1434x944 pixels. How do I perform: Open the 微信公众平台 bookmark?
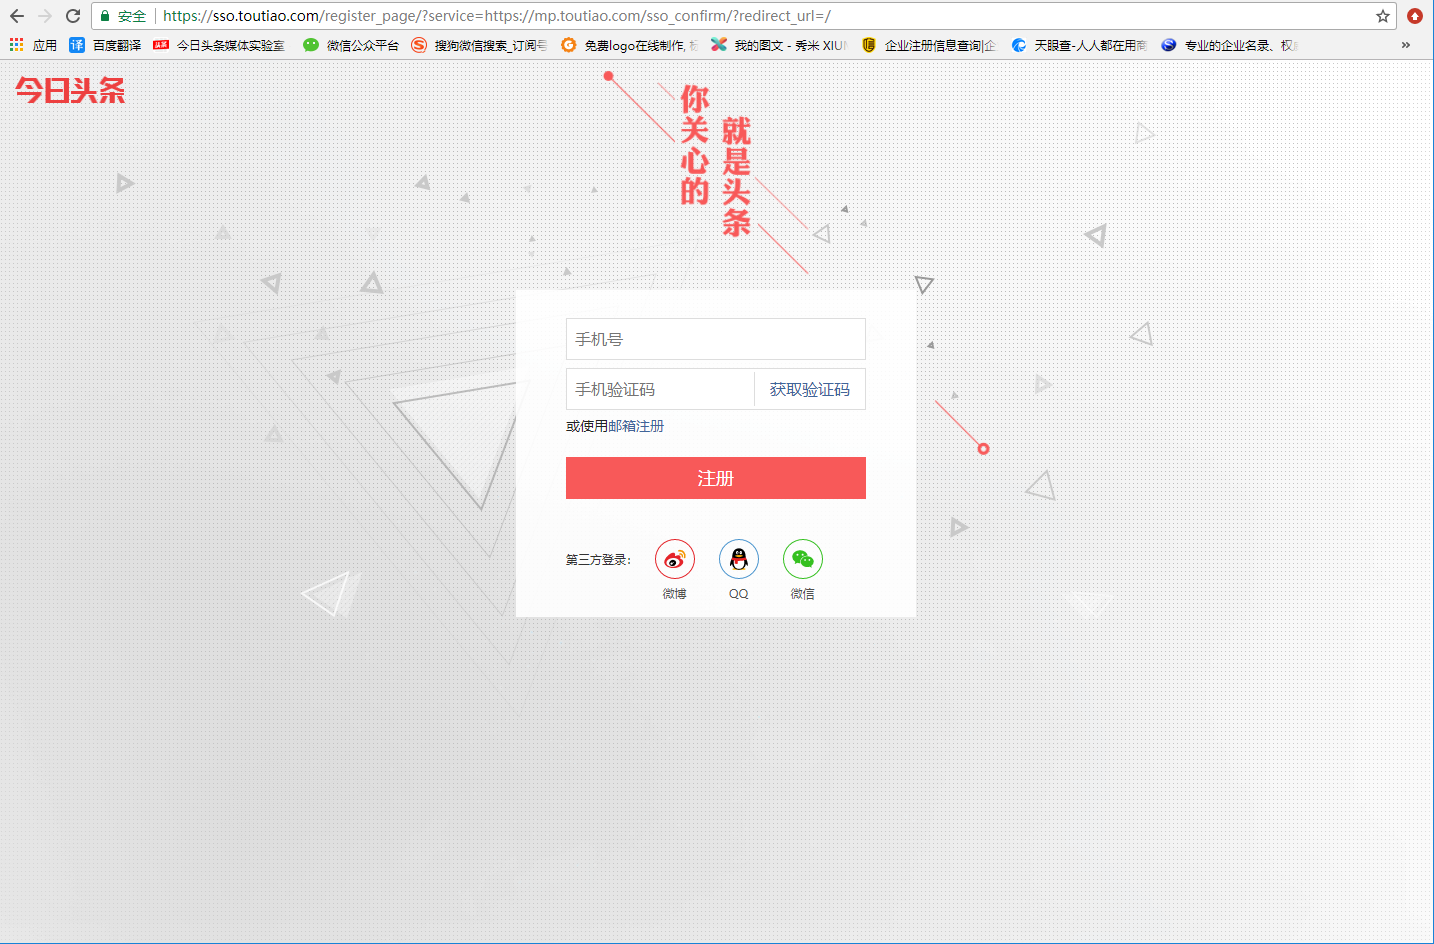[x=351, y=45]
